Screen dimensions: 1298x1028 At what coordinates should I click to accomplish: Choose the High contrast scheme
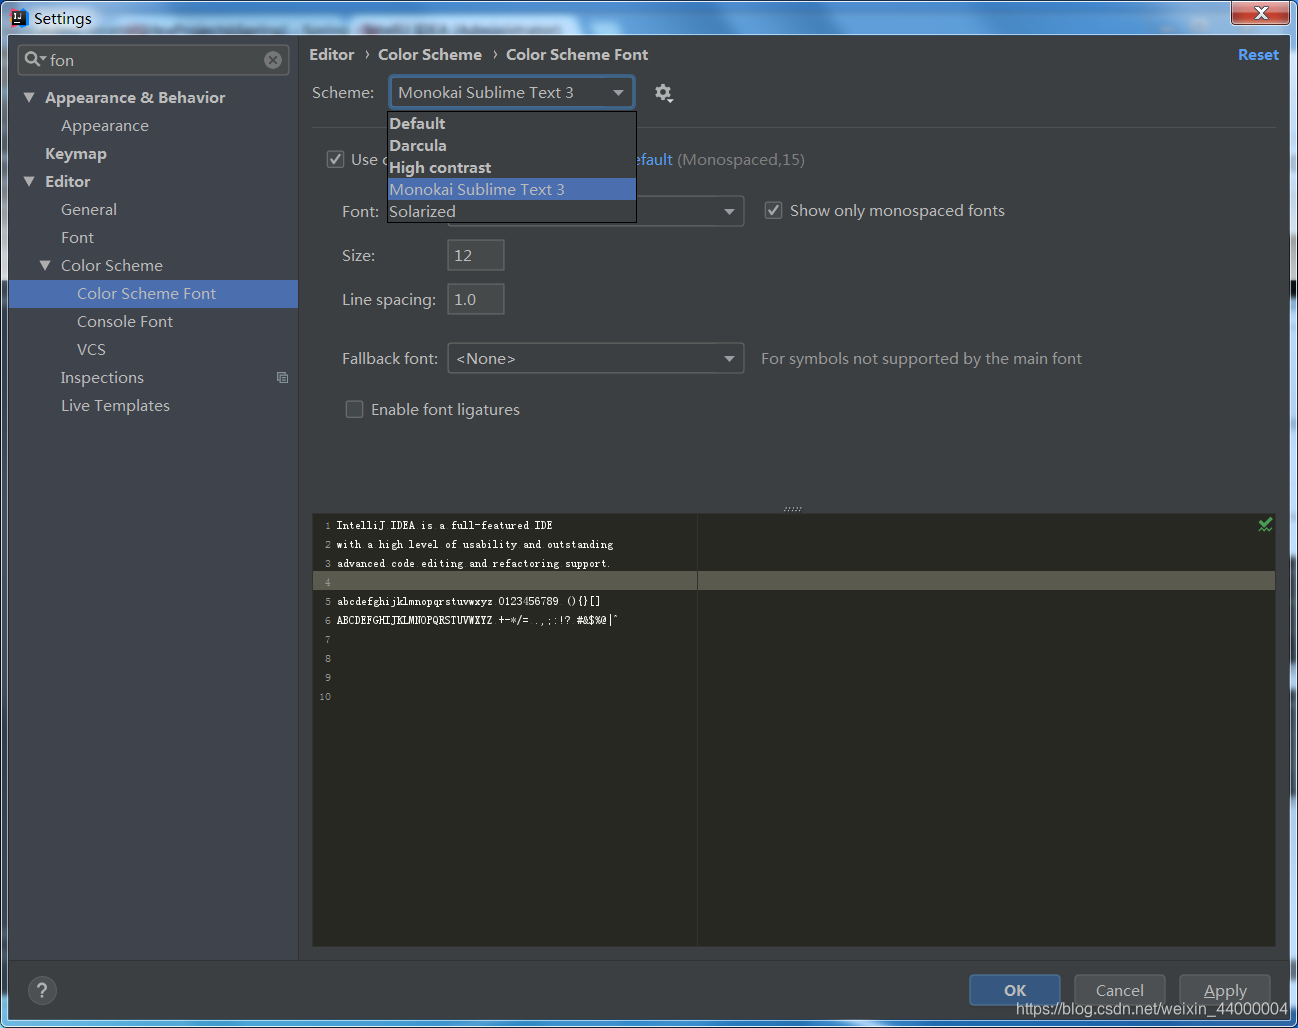pyautogui.click(x=511, y=167)
